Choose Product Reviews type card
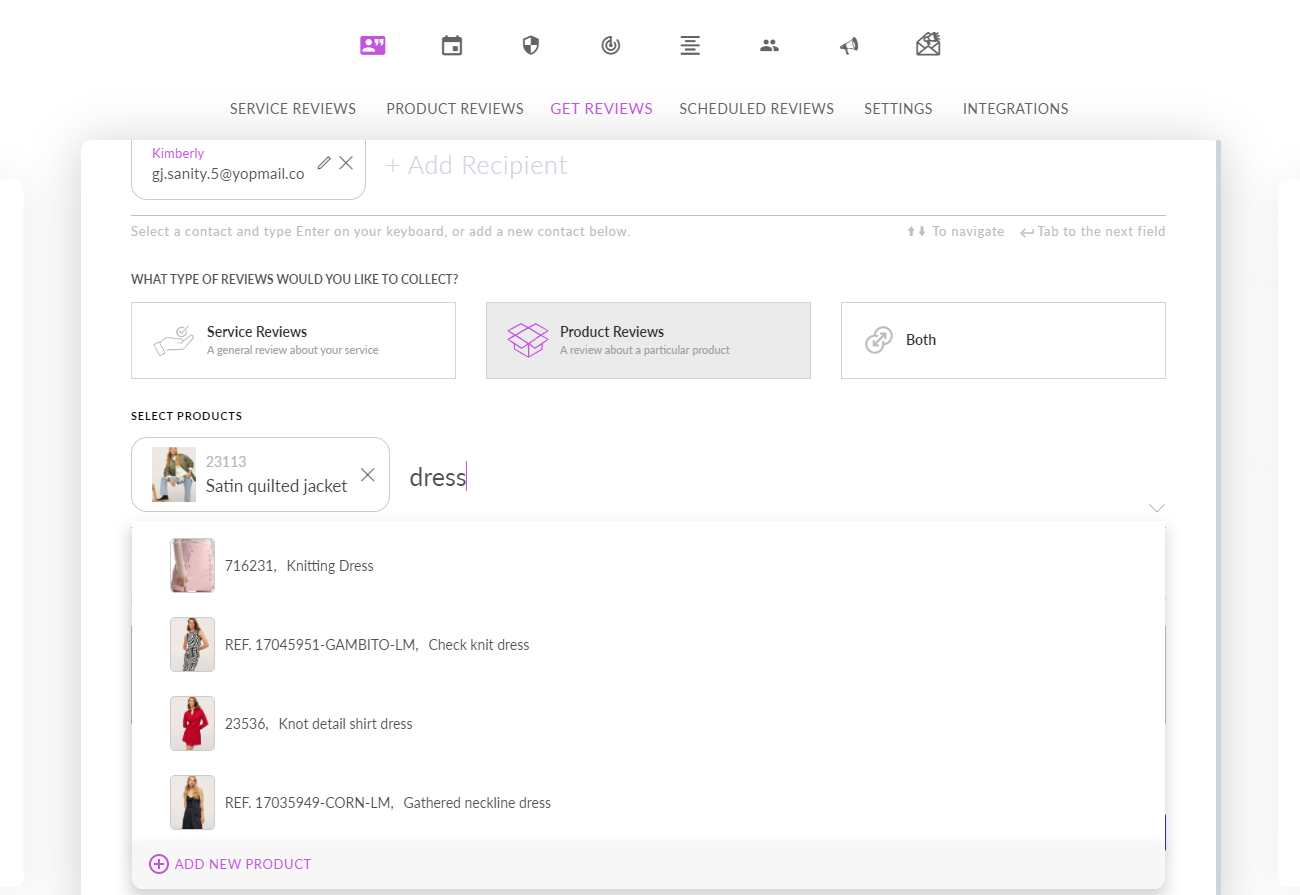This screenshot has width=1300, height=895. (x=648, y=340)
